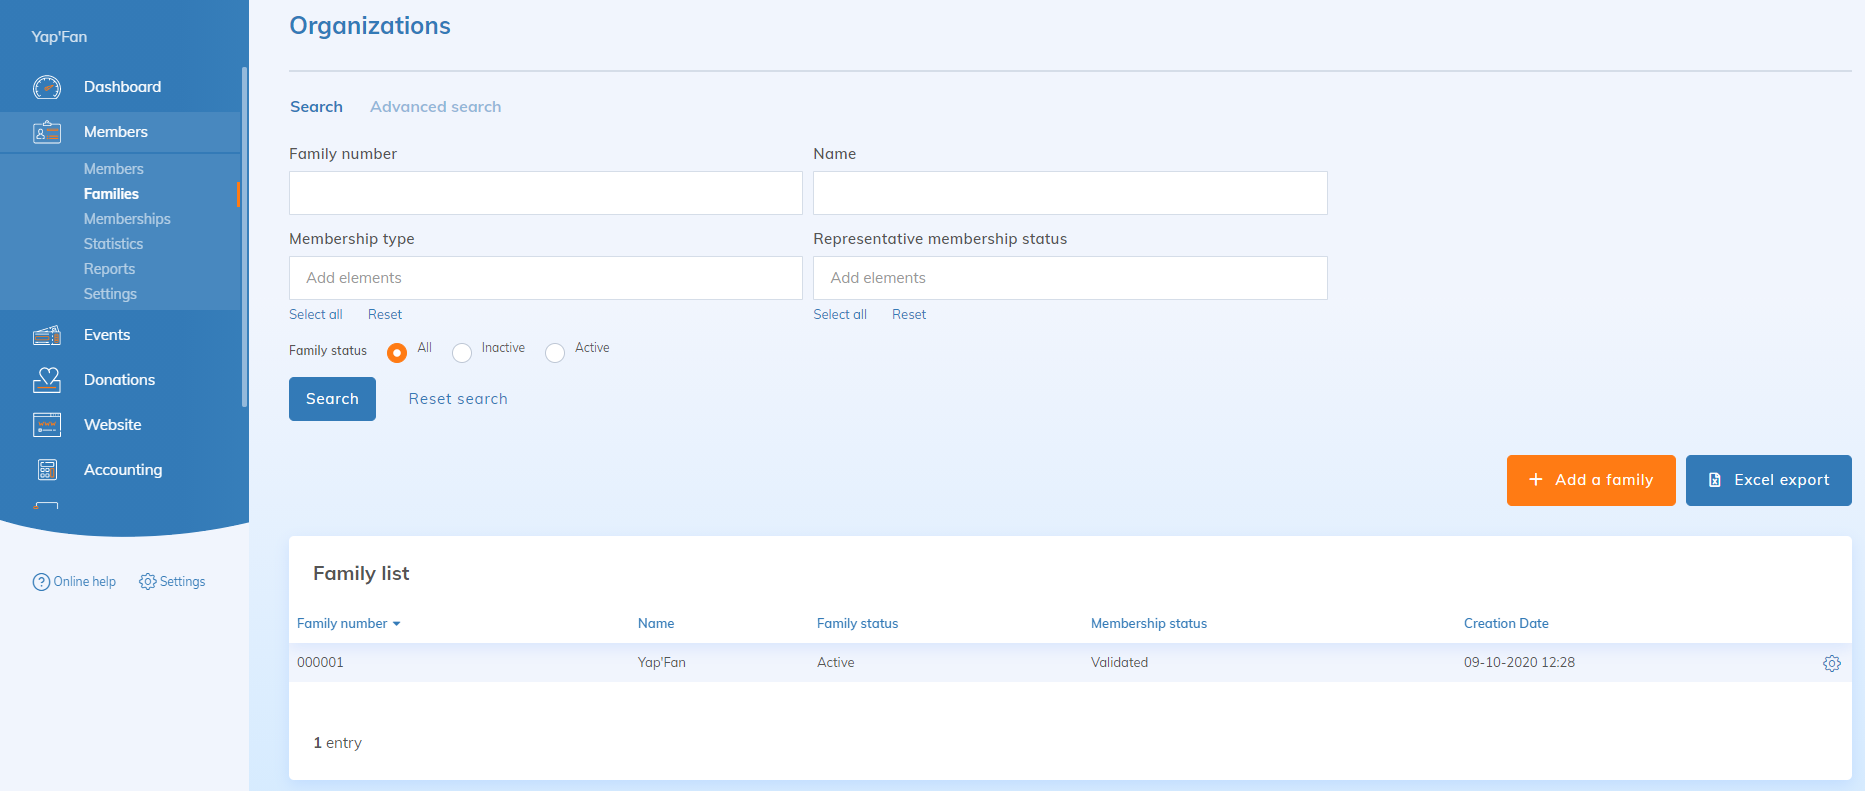Click the Dashboard gauge icon
The image size is (1865, 791).
(x=47, y=87)
